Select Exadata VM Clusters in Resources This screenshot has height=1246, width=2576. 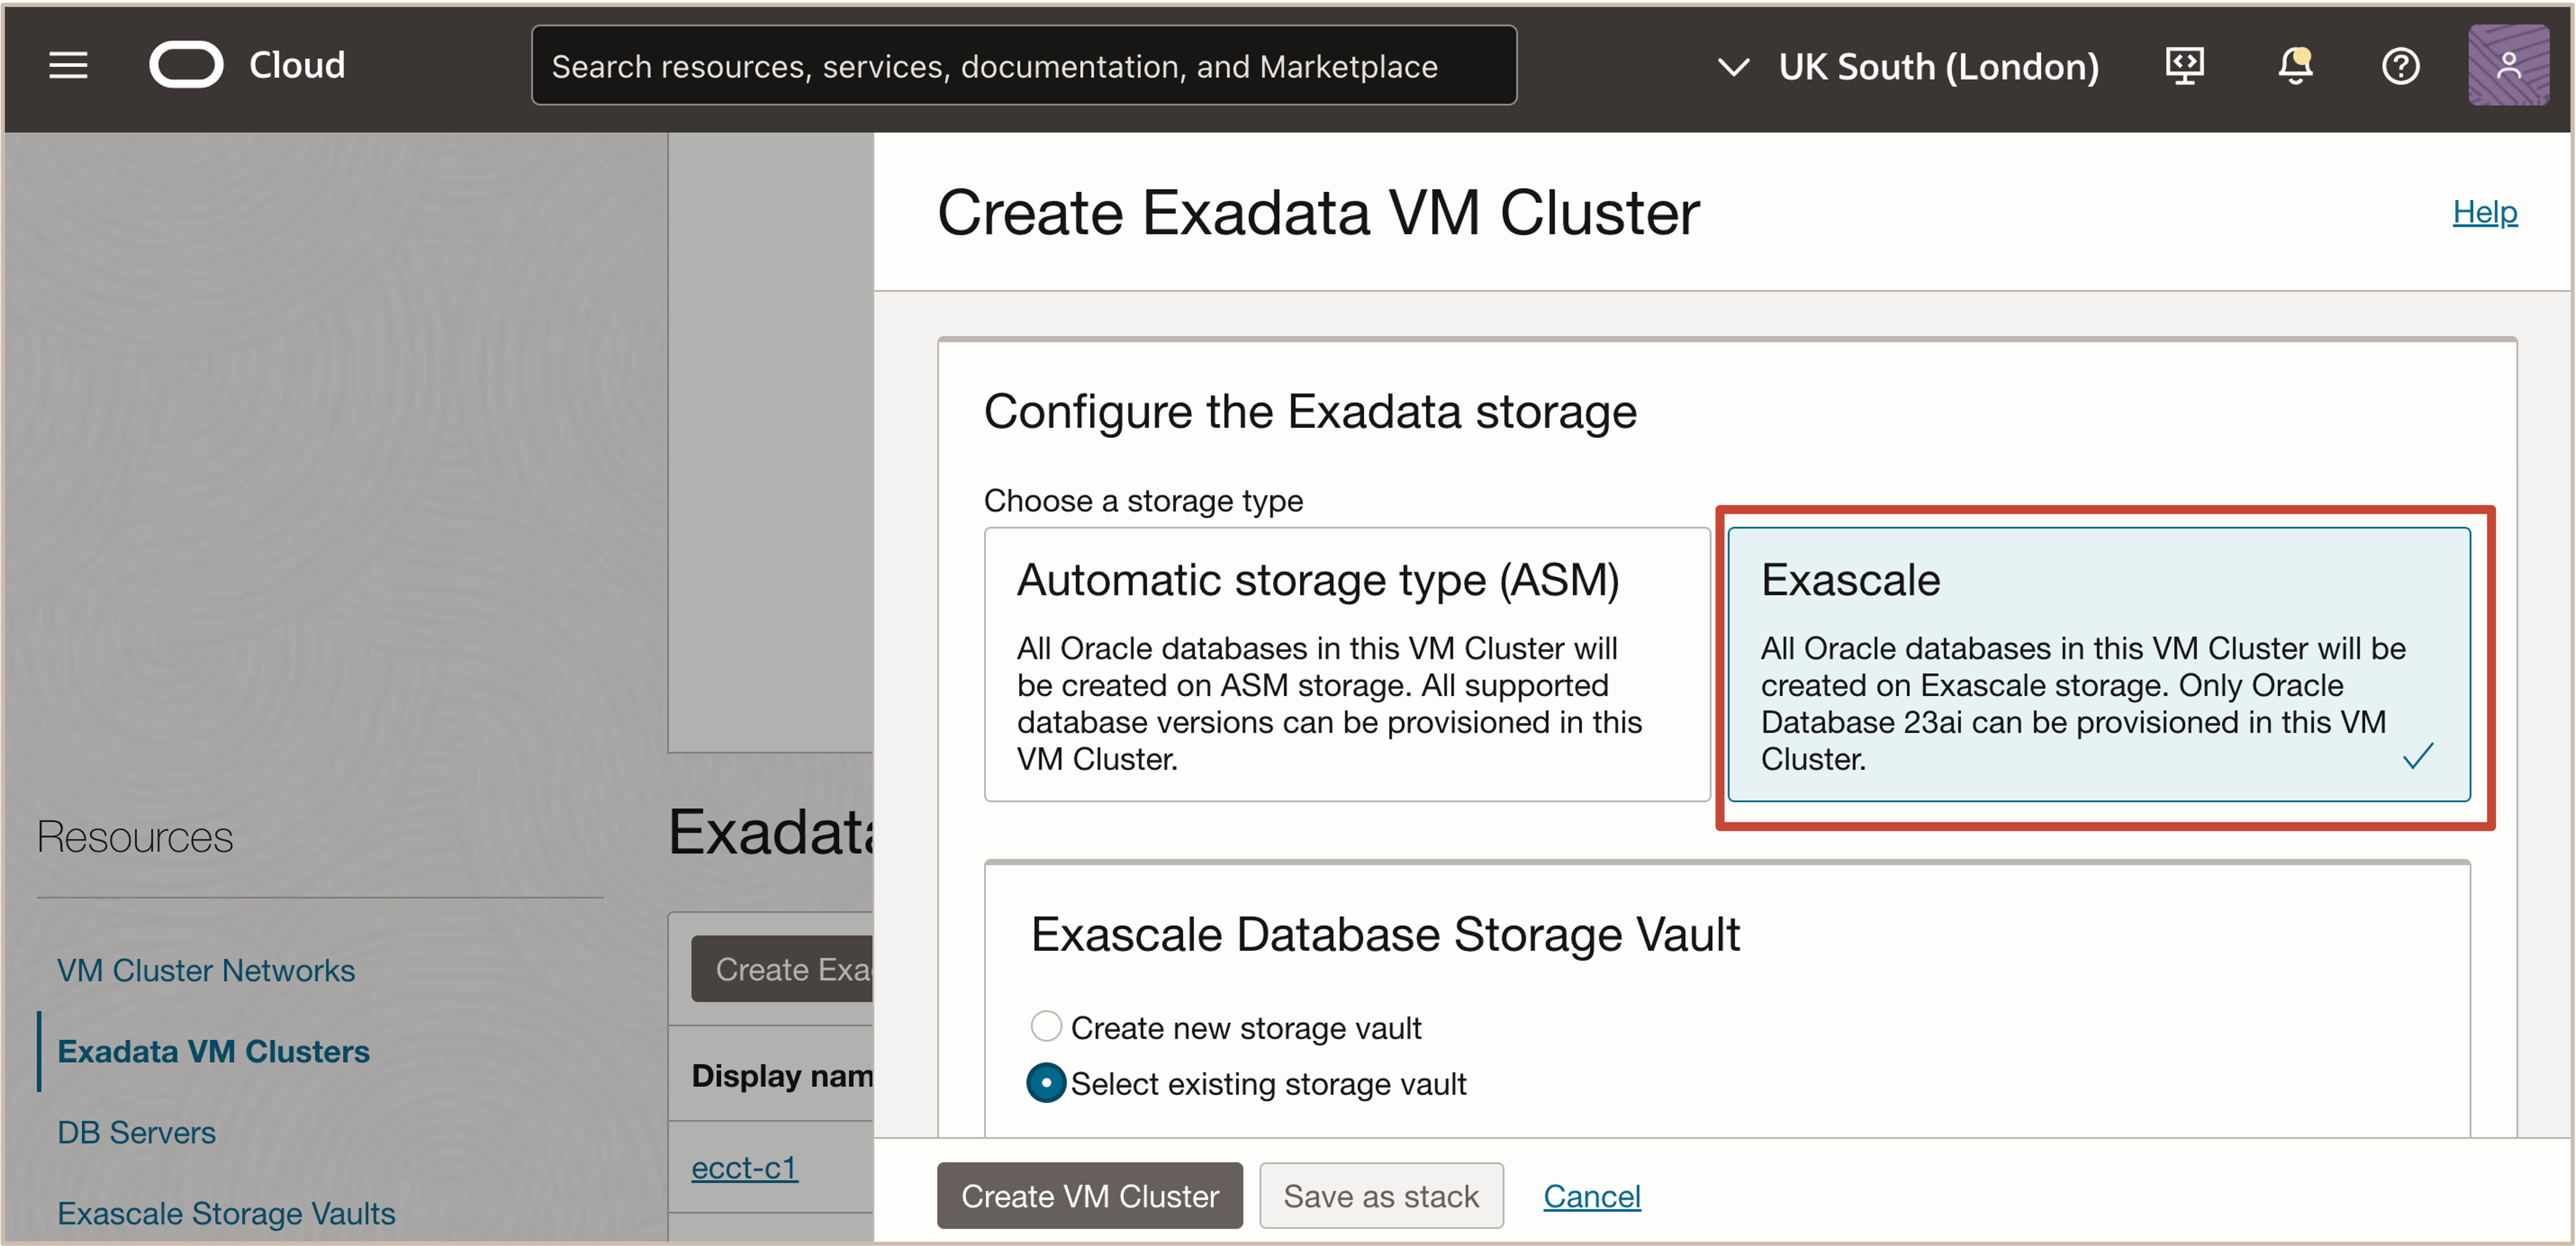[x=213, y=1051]
